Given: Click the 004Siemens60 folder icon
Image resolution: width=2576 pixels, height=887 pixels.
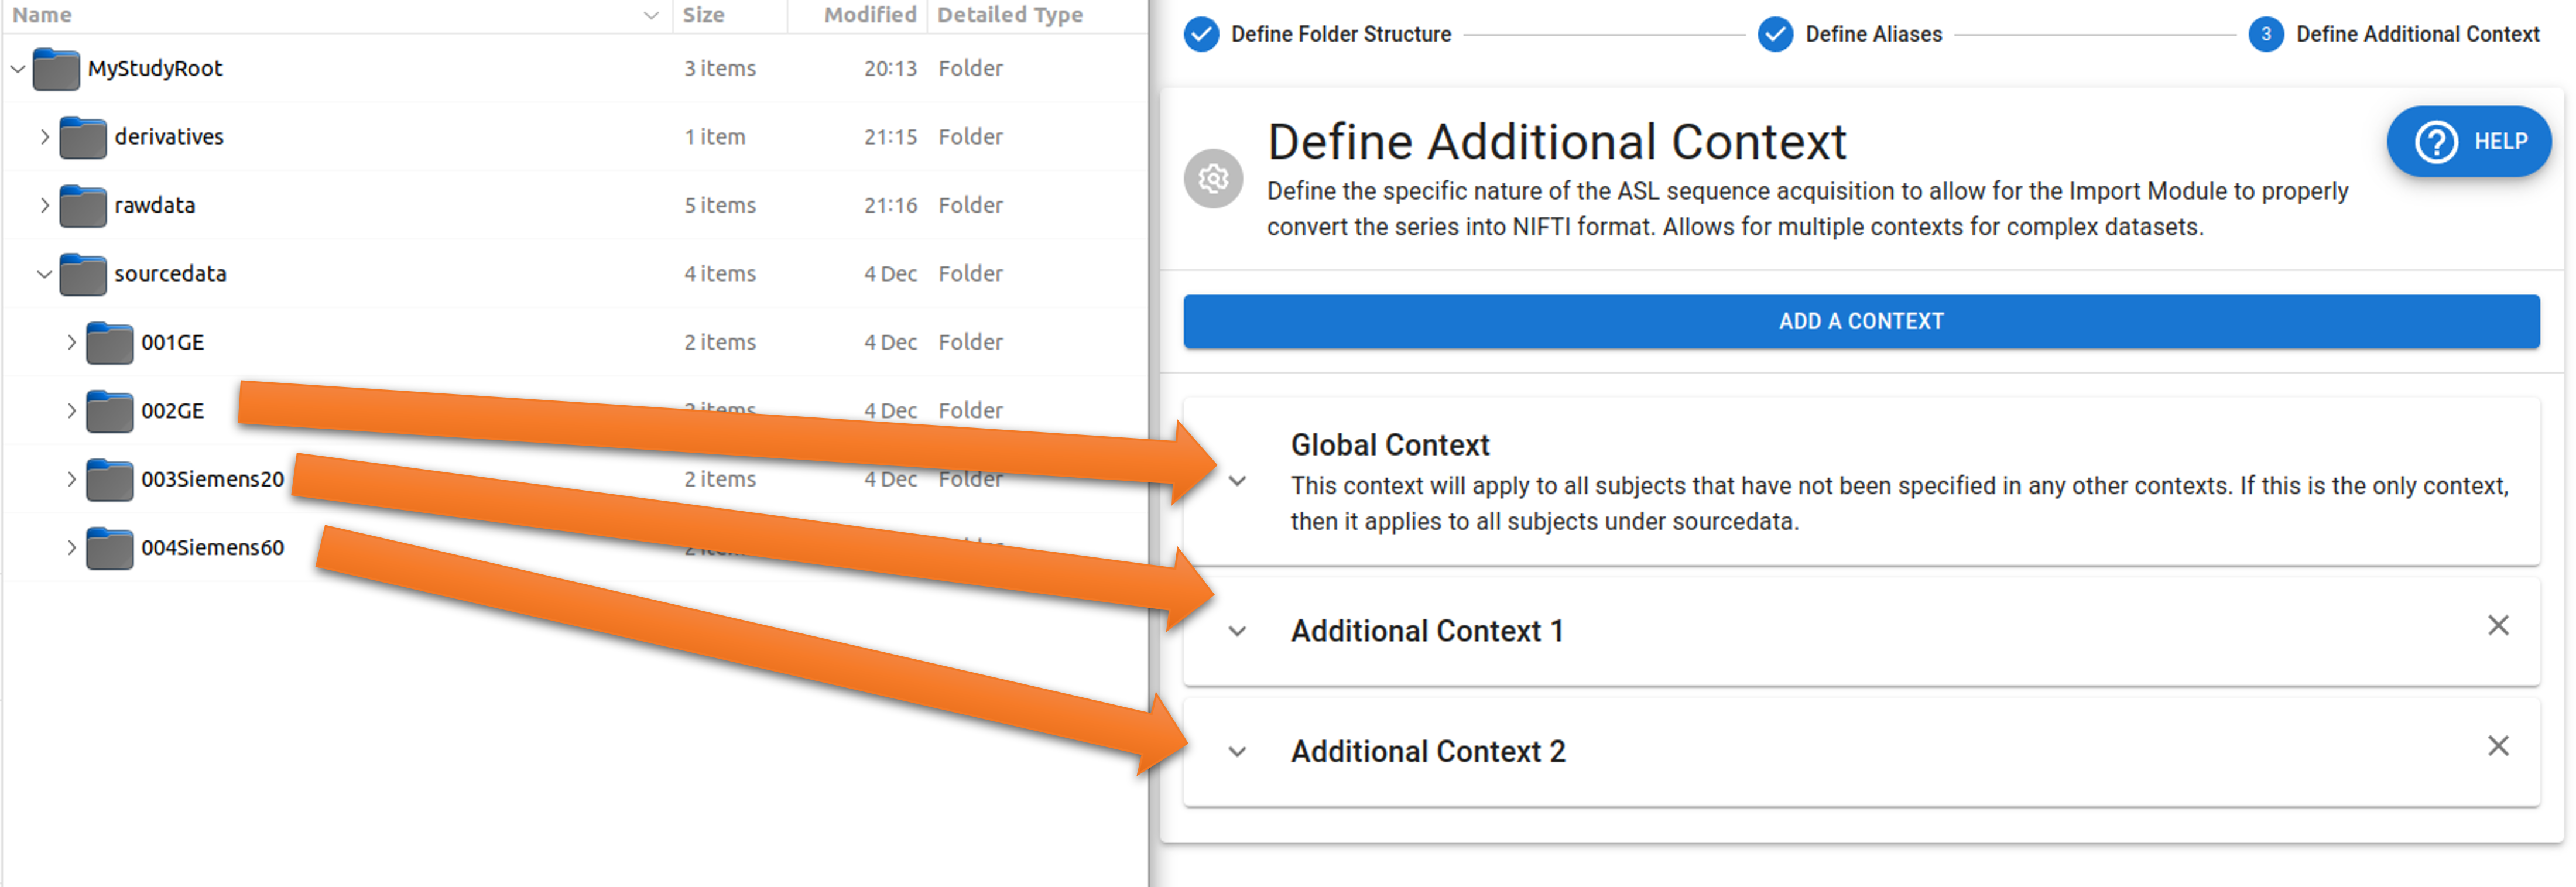Looking at the screenshot, I should point(110,548).
